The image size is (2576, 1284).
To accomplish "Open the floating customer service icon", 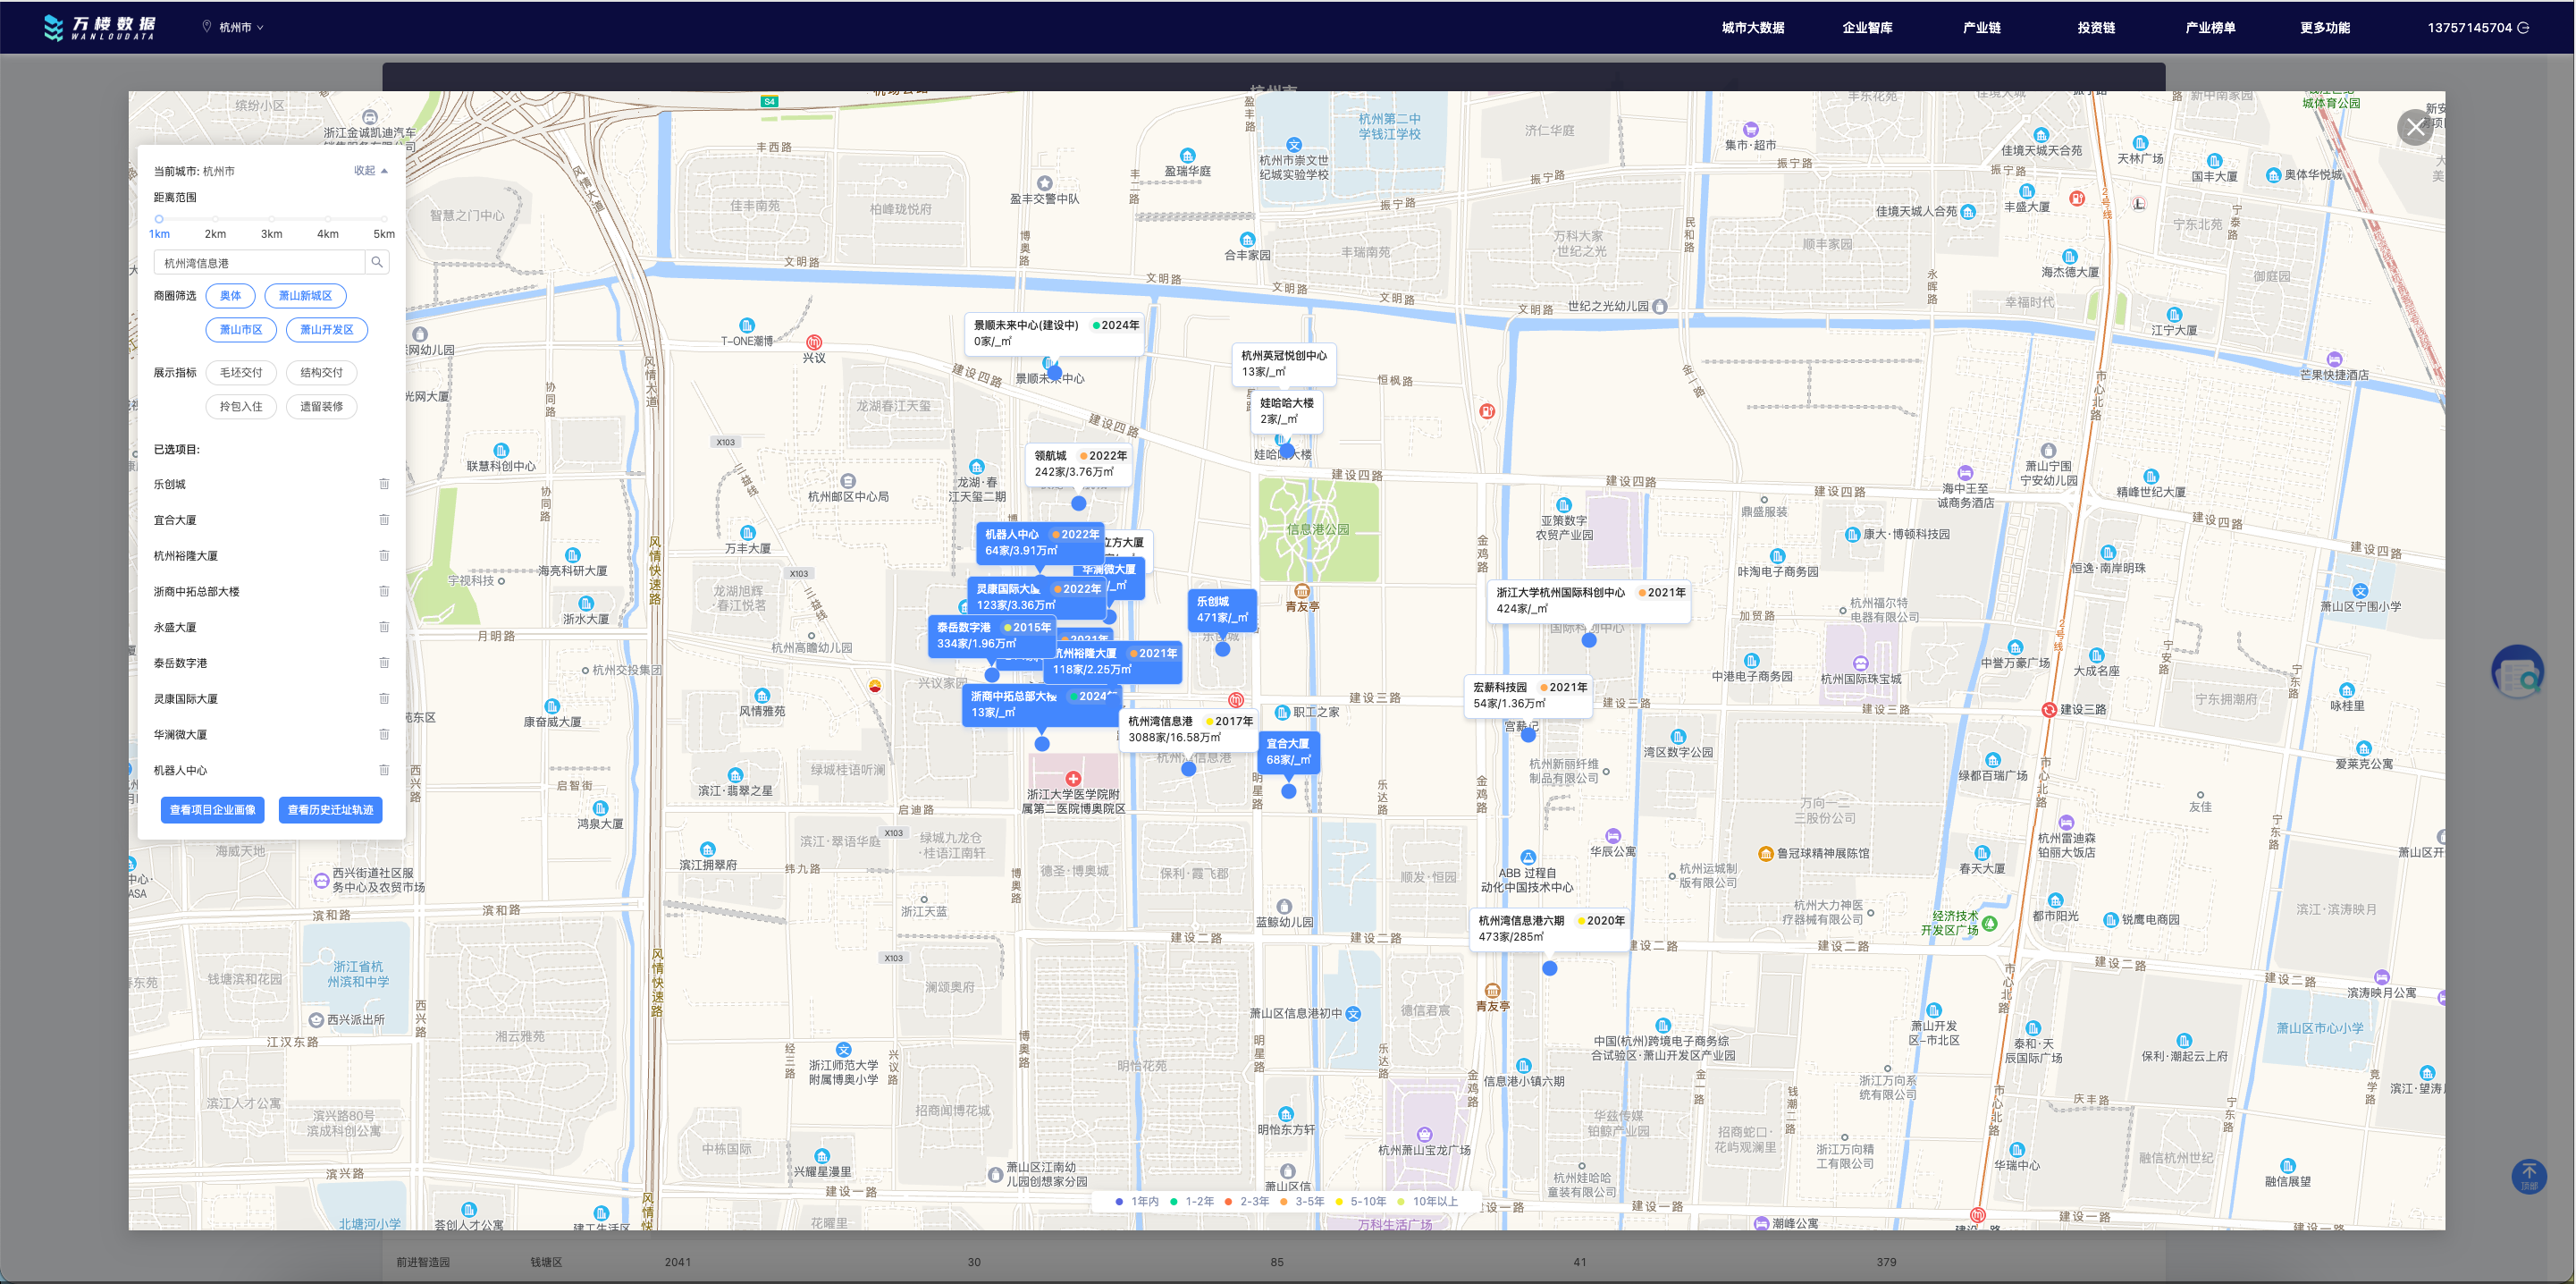I will pyautogui.click(x=2517, y=672).
